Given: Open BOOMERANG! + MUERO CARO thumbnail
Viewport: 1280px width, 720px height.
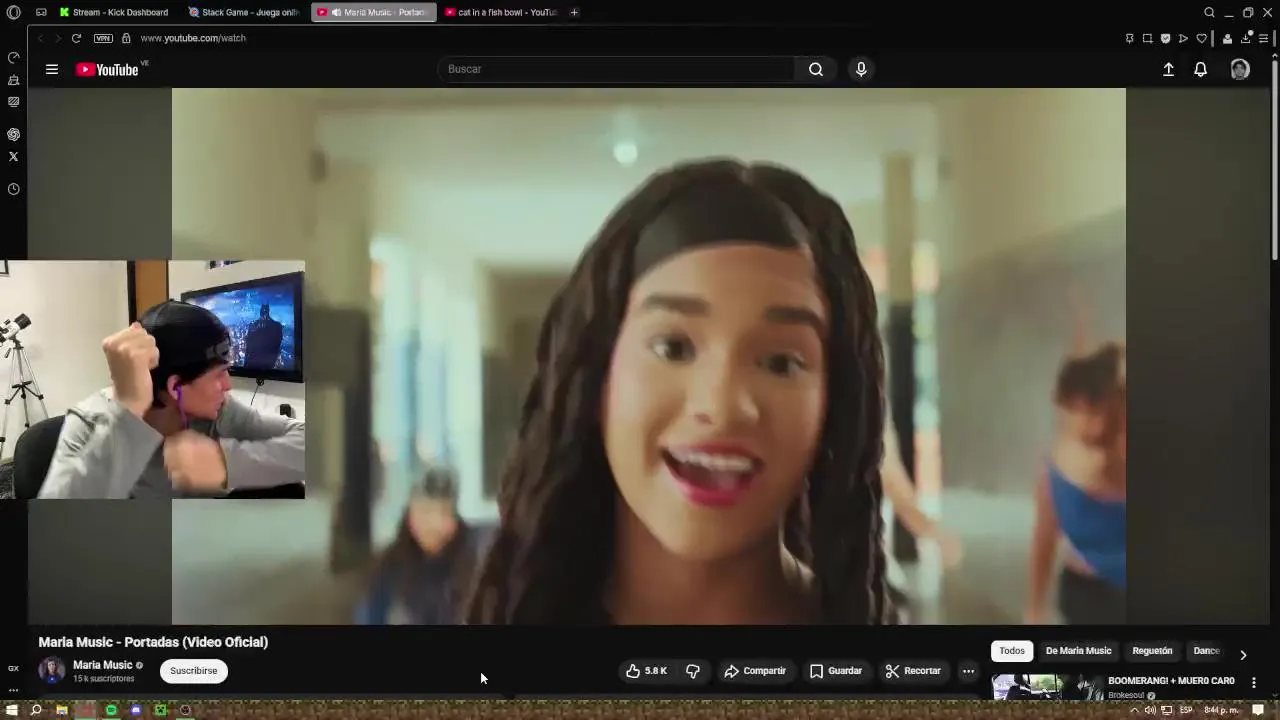Looking at the screenshot, I should point(1046,687).
